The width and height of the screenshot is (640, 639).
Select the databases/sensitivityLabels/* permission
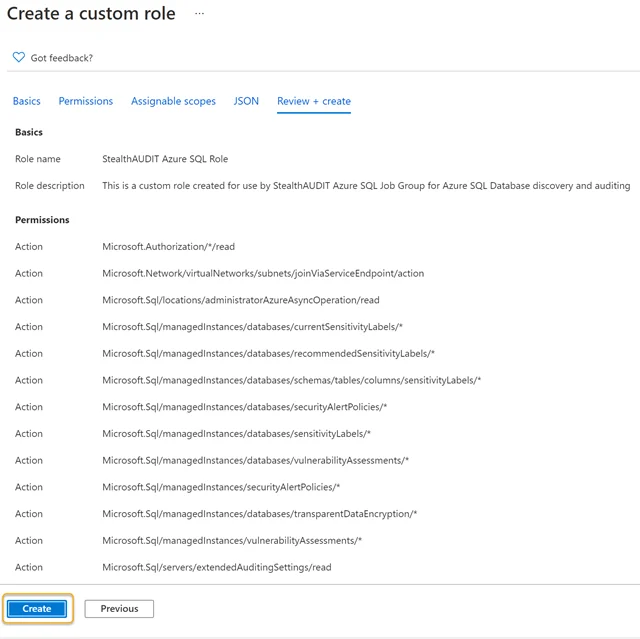tap(236, 434)
